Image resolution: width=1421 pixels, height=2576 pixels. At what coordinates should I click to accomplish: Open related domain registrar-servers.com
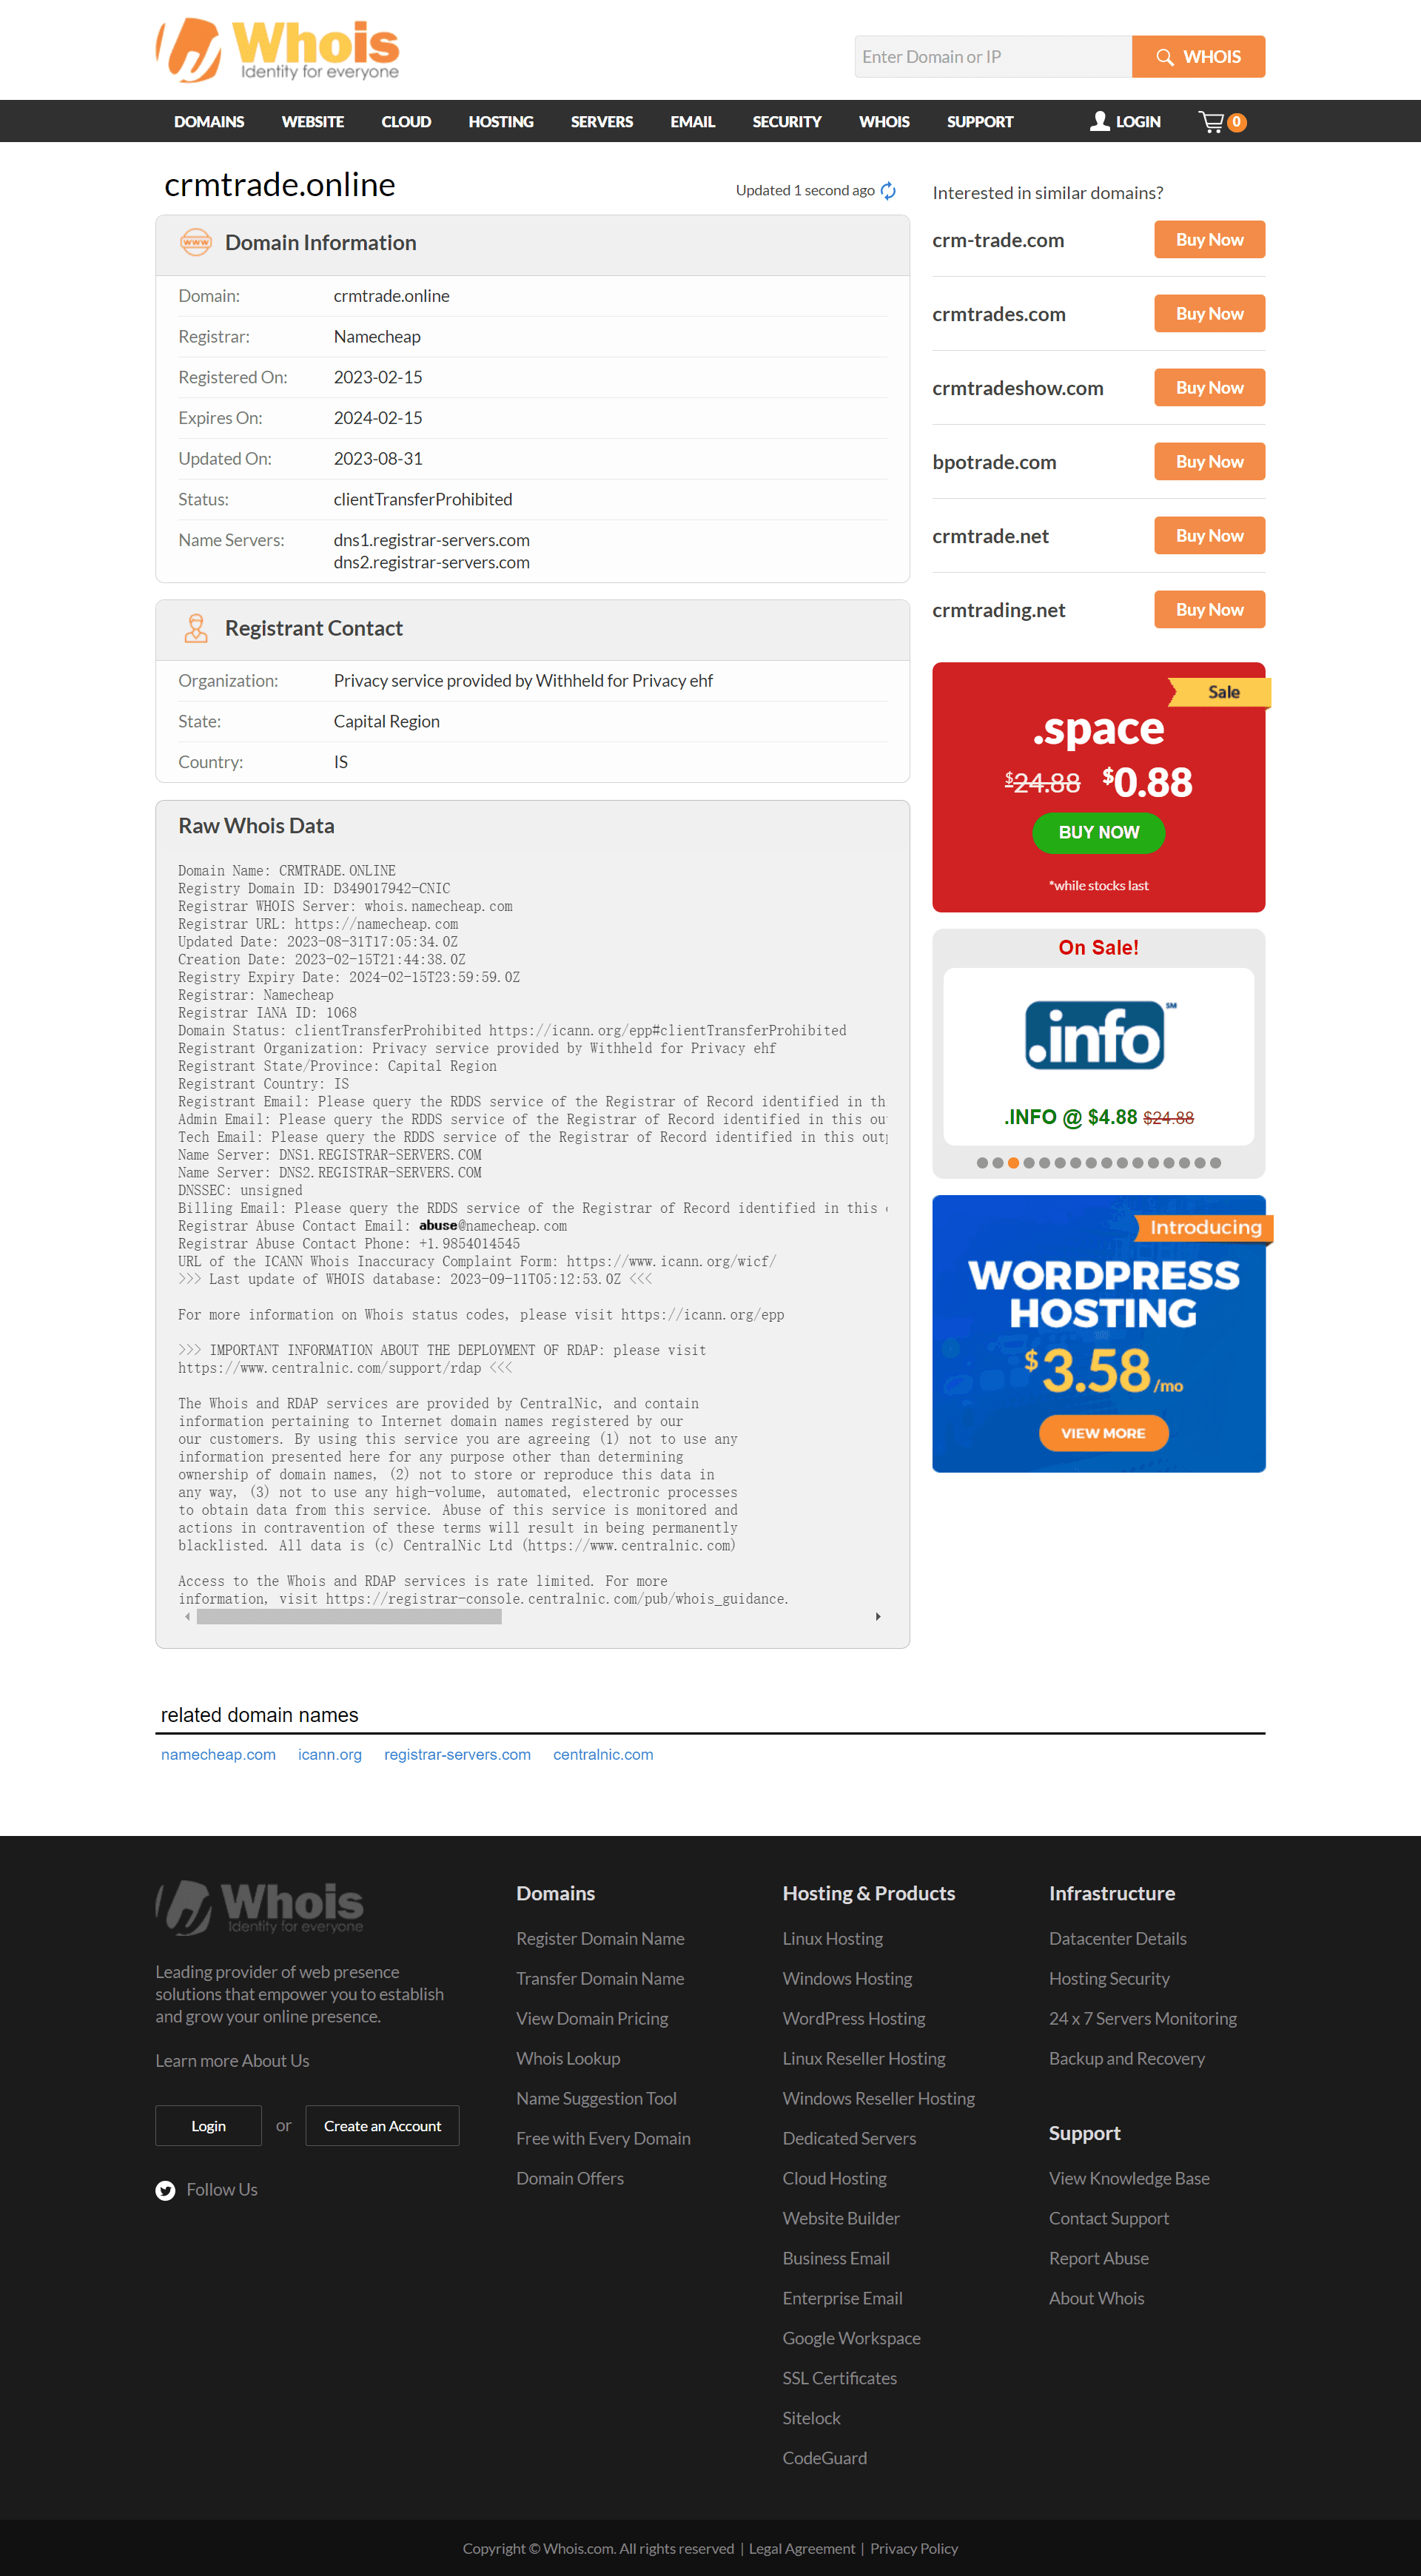[457, 1755]
